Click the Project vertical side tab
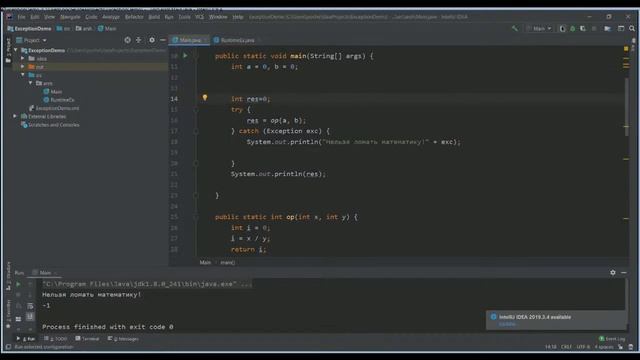 [8, 51]
